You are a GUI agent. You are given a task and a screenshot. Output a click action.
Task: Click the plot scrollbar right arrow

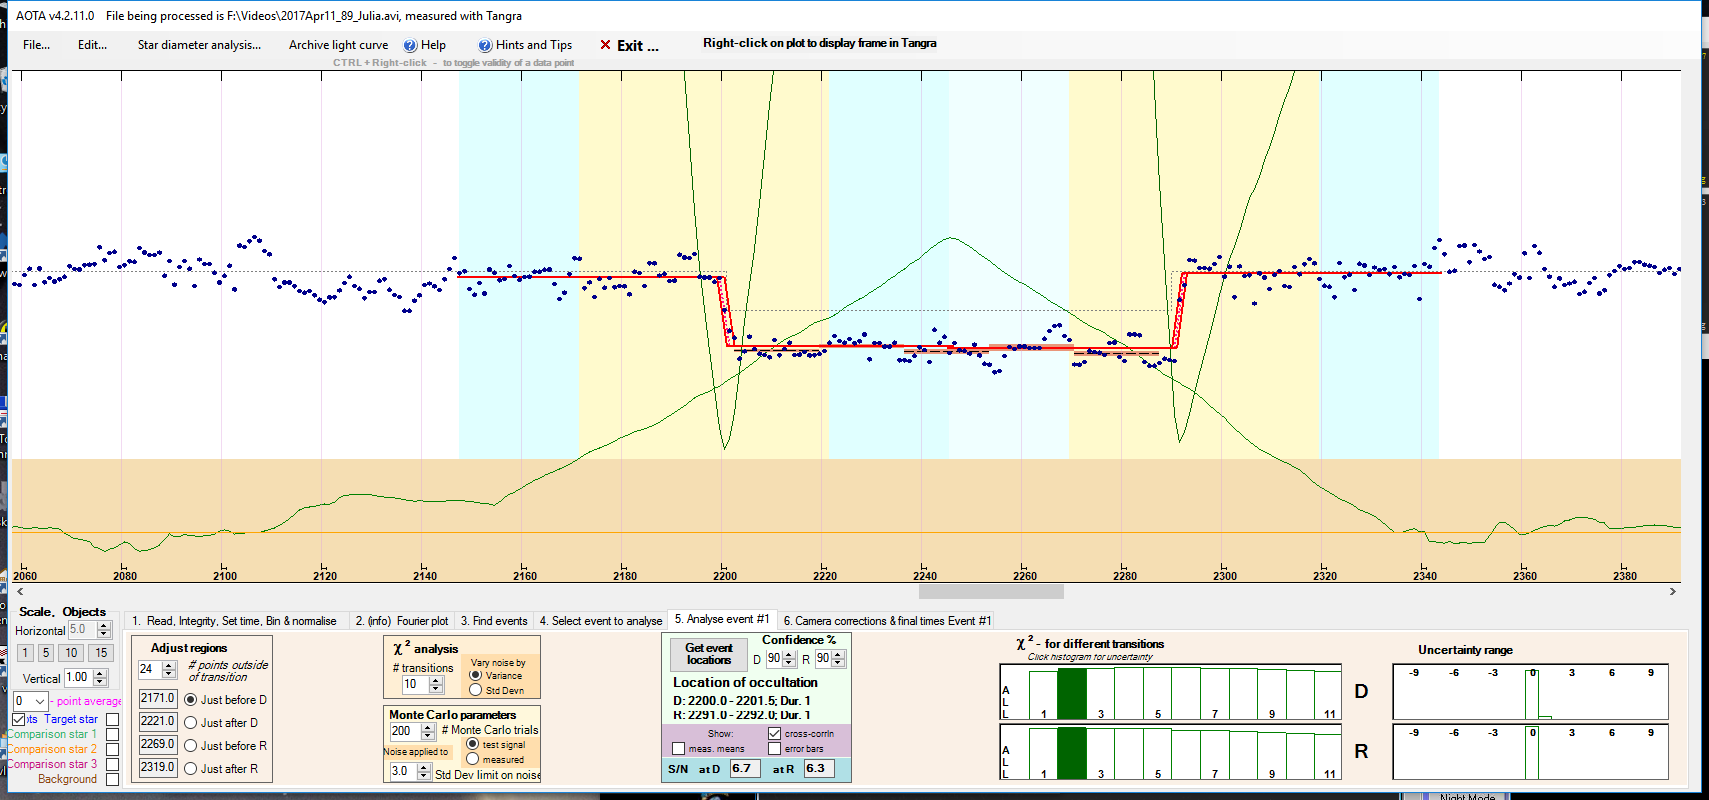(x=1672, y=592)
